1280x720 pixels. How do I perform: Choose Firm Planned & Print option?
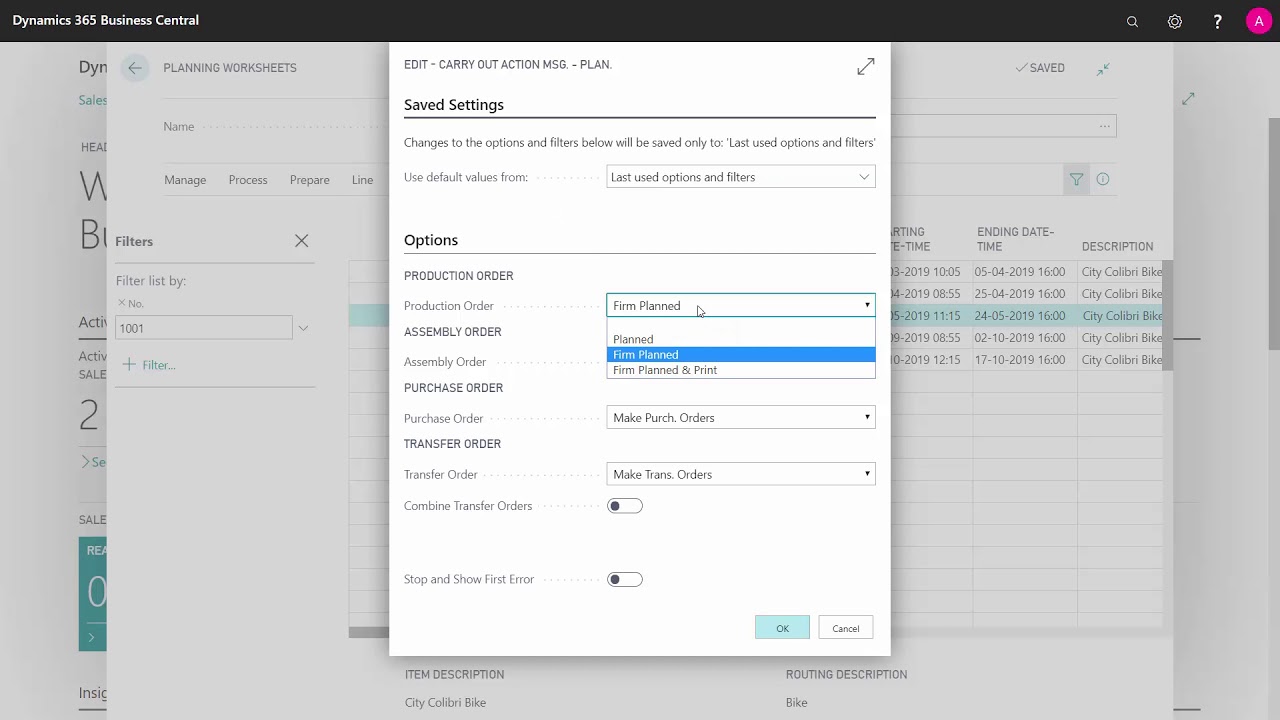click(x=665, y=370)
